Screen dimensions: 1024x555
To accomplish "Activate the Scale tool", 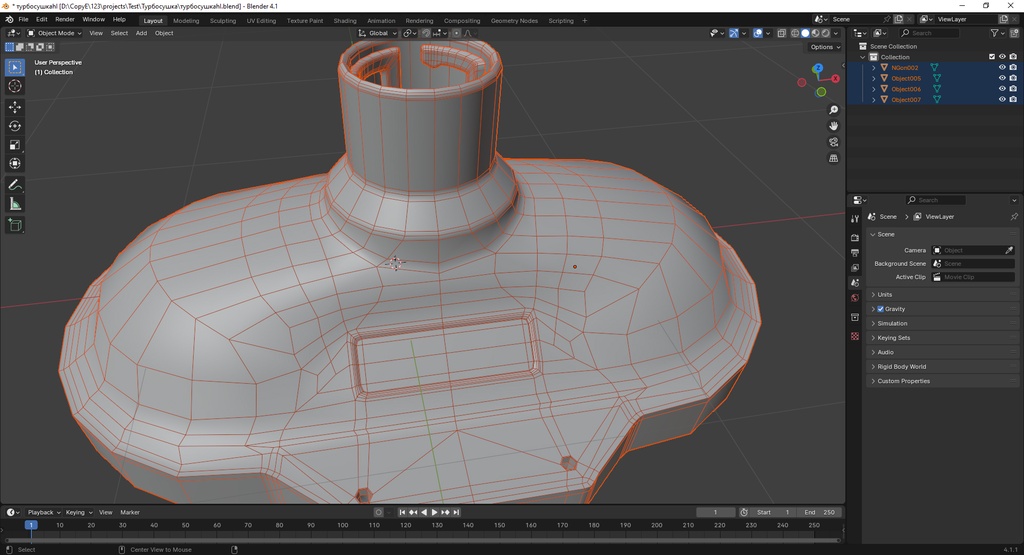I will coord(15,145).
